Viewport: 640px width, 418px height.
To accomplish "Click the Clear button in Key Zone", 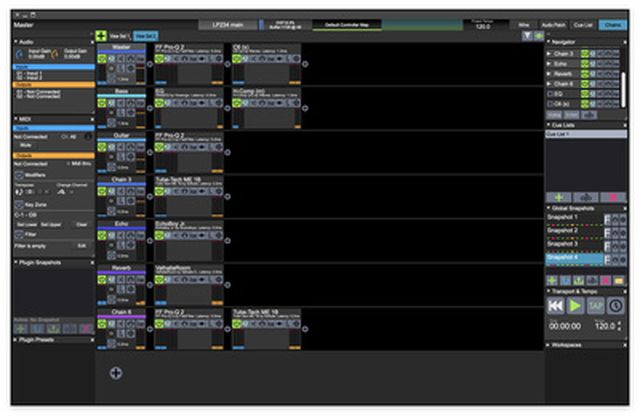I will (x=82, y=225).
